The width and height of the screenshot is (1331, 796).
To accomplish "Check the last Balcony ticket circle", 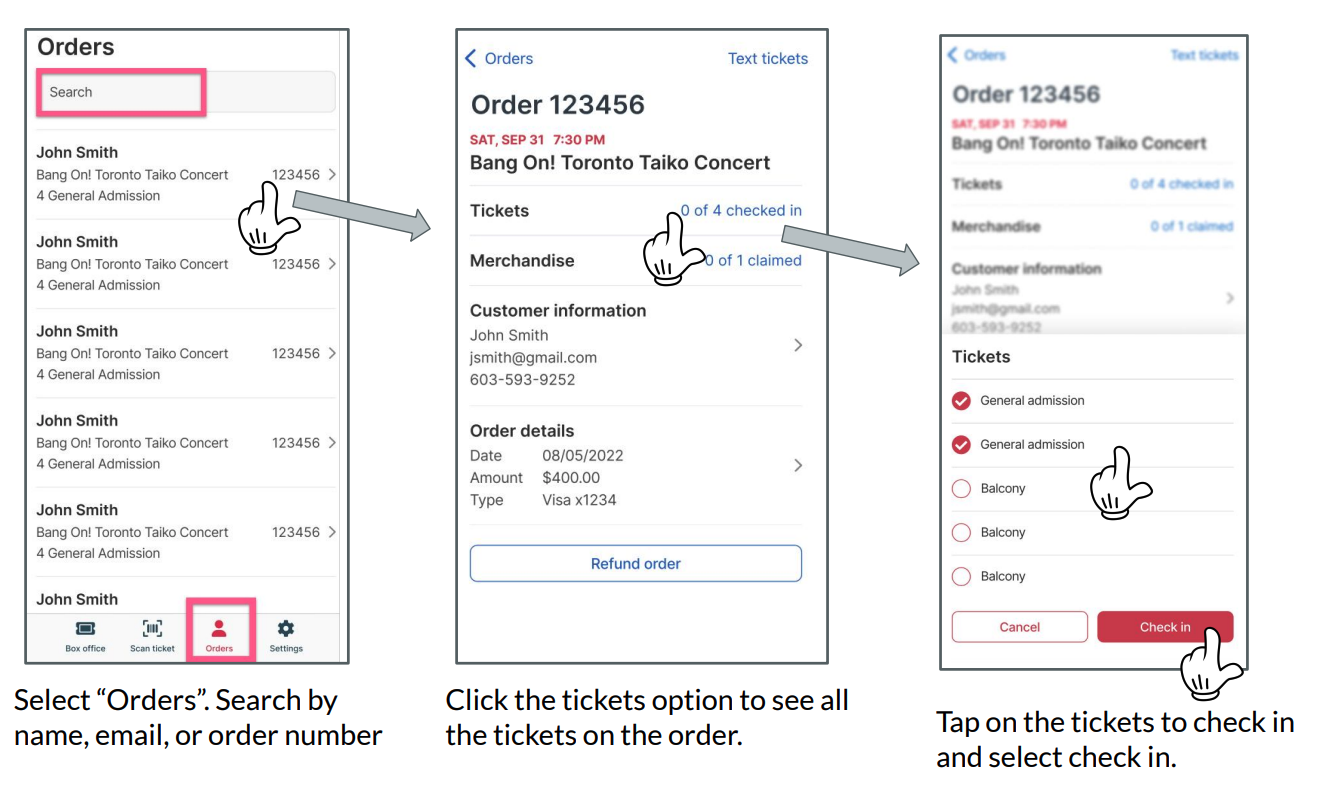I will pos(961,577).
